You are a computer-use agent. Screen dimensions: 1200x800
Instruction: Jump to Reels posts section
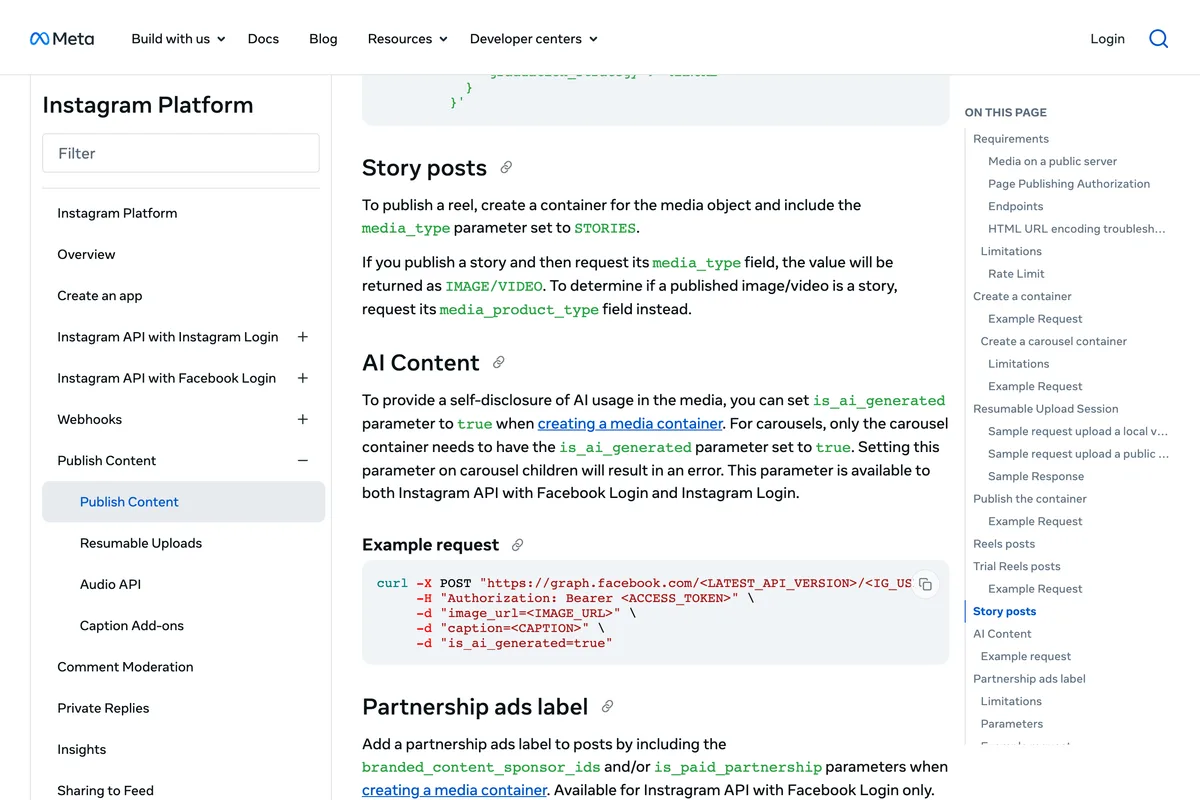click(1004, 544)
